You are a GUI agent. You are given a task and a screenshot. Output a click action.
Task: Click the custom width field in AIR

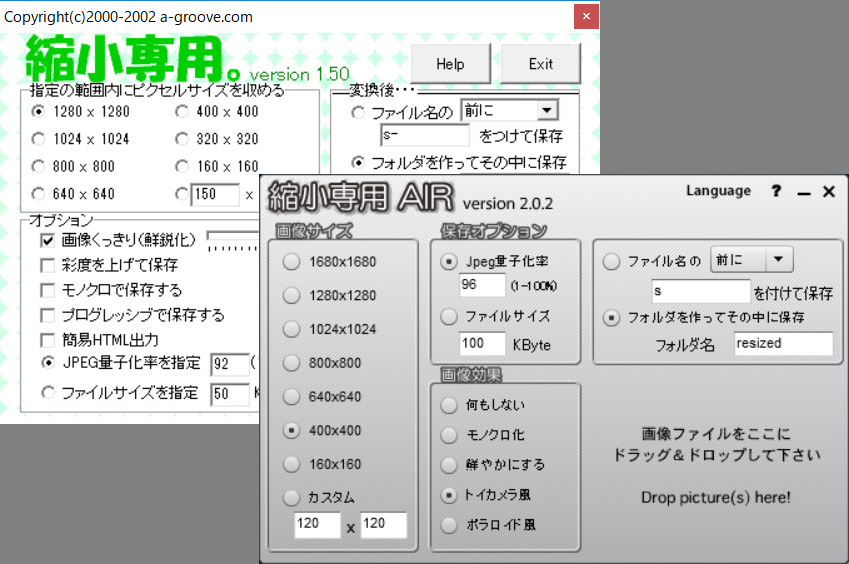click(x=317, y=524)
